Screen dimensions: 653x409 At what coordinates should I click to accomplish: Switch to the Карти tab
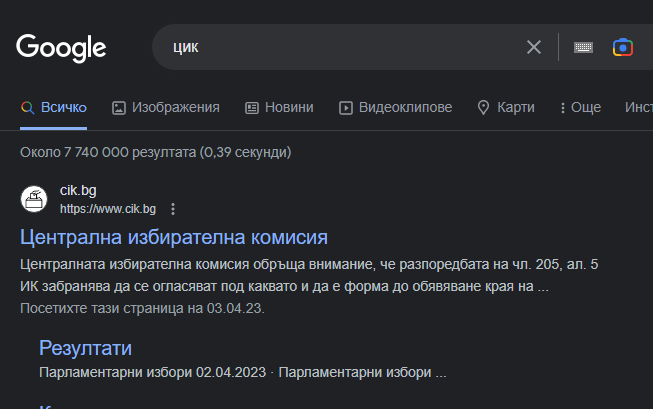[506, 107]
